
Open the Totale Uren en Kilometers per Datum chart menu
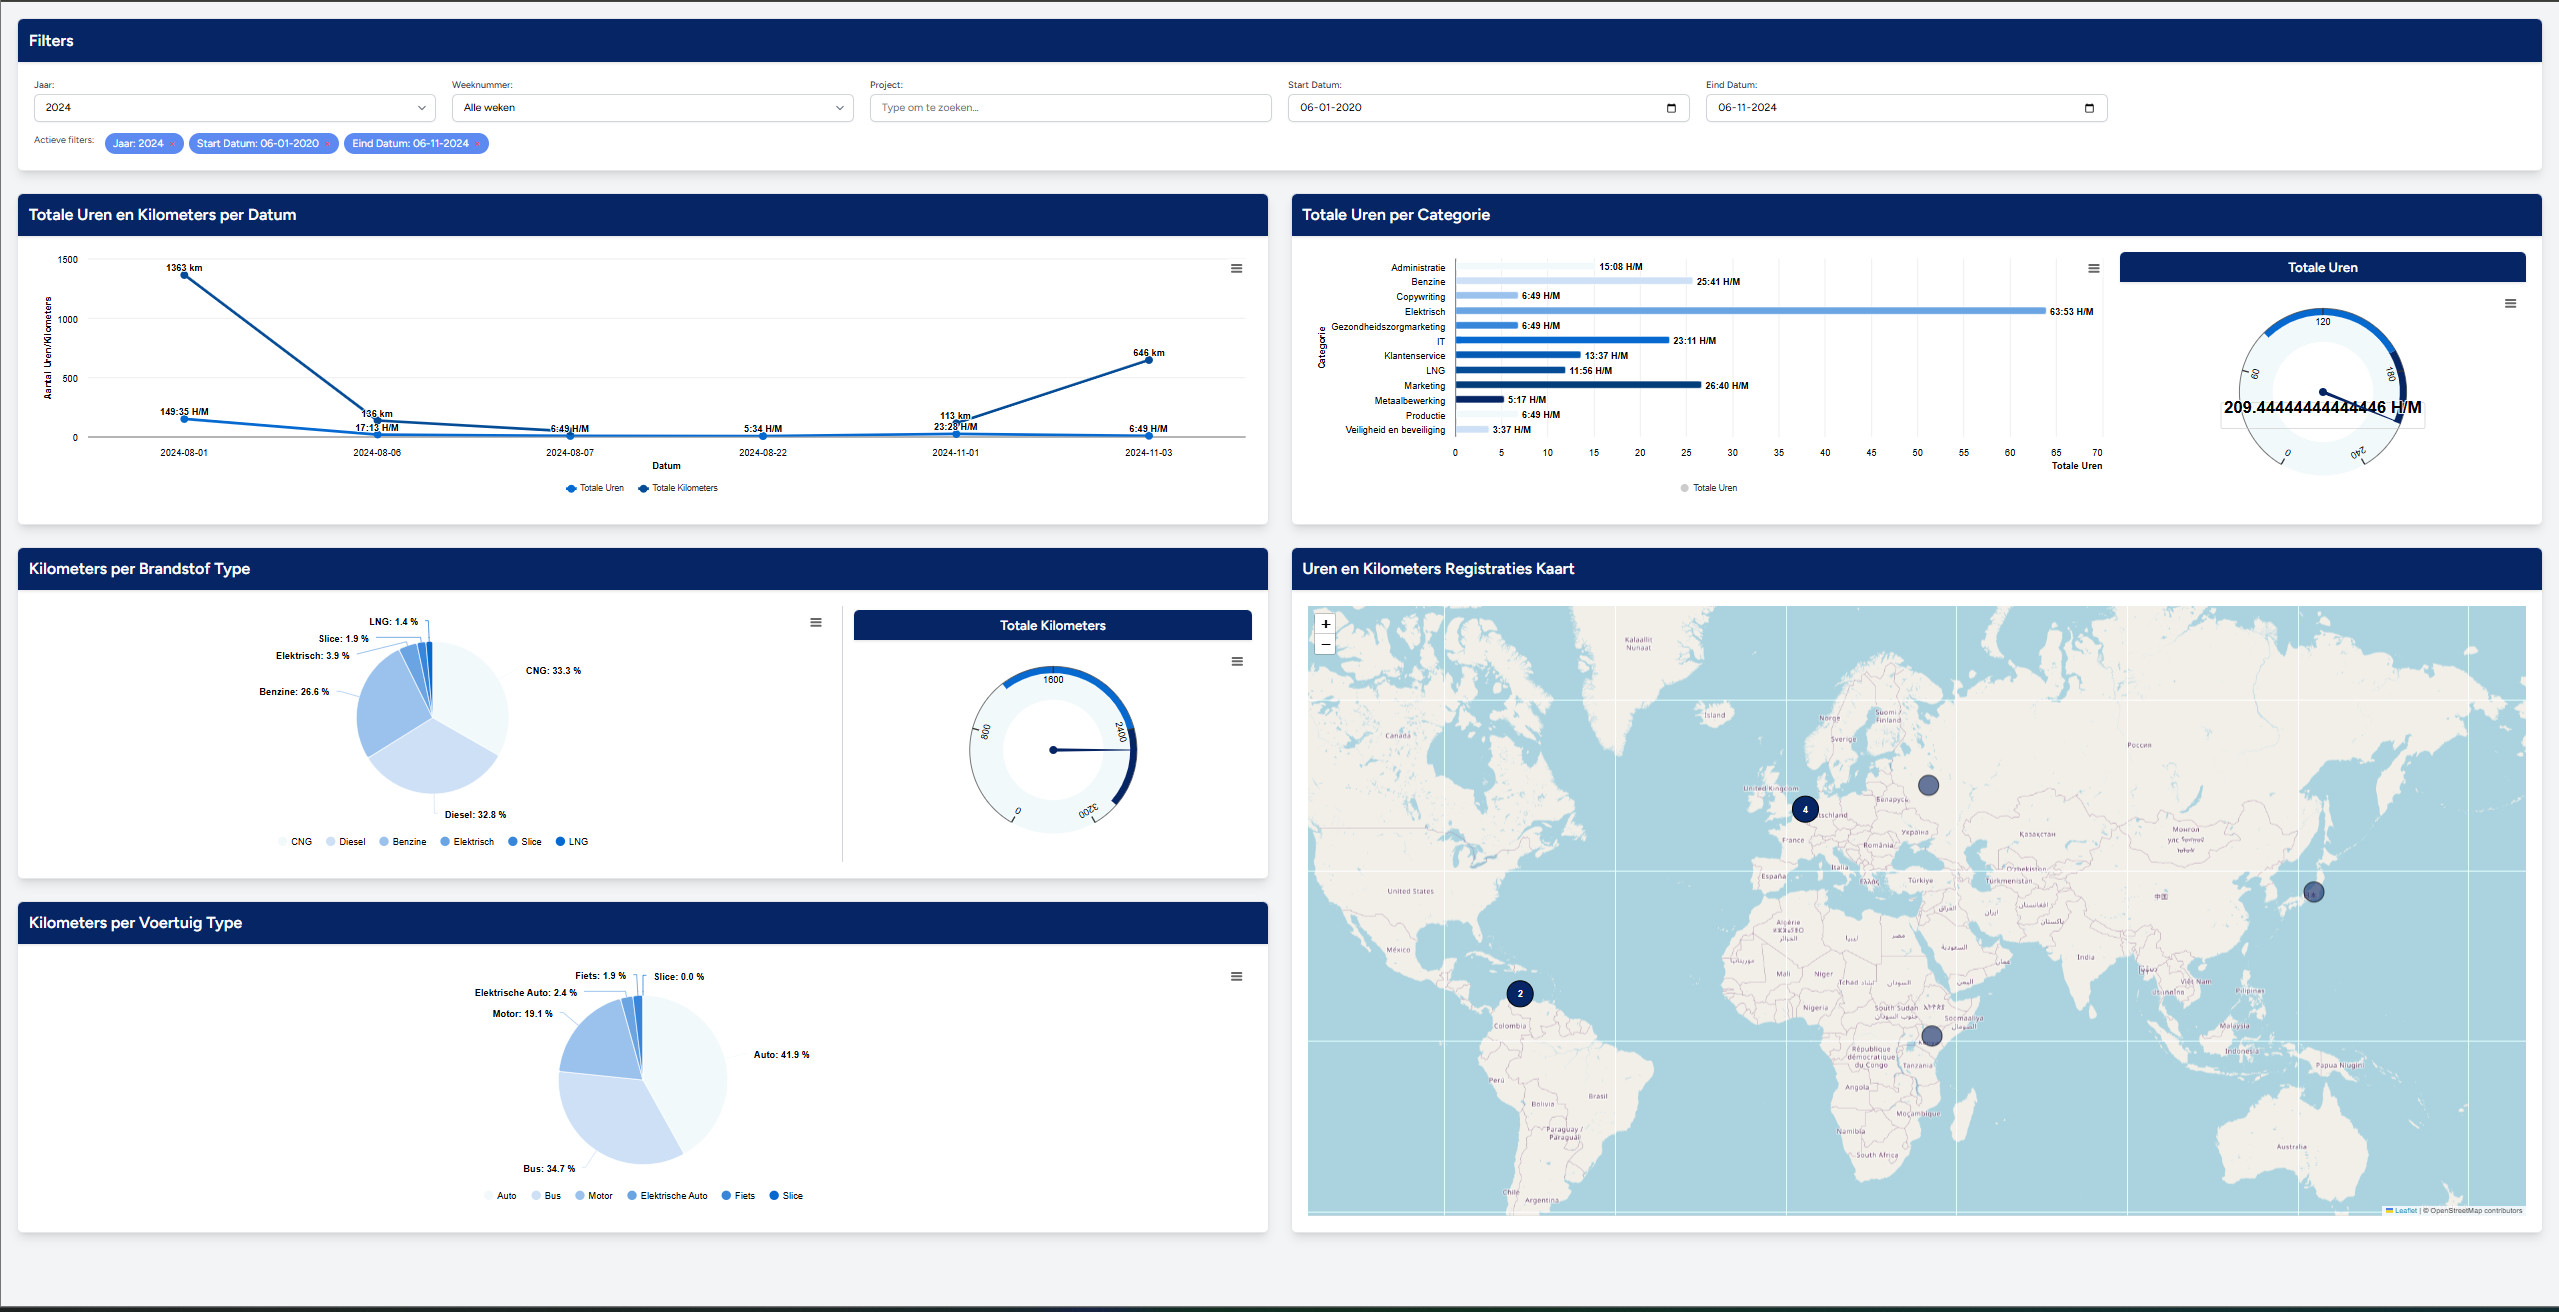pos(1236,268)
